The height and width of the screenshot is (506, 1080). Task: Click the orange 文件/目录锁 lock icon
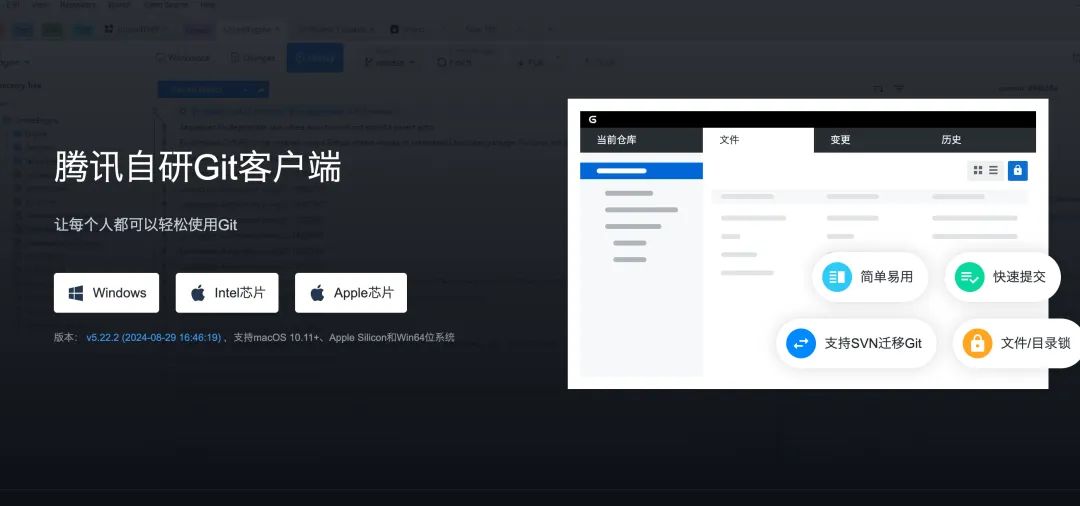[x=977, y=344]
